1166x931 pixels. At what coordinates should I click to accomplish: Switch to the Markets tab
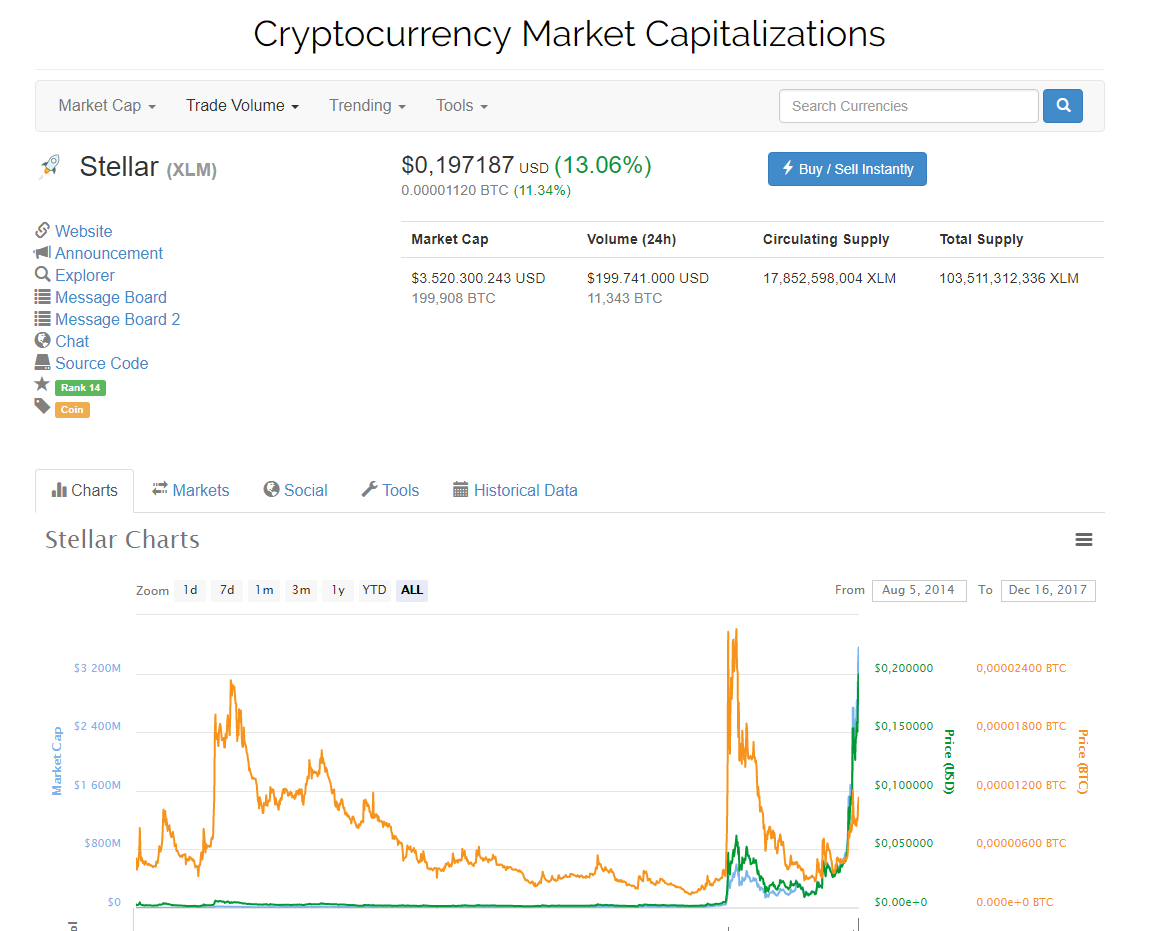[191, 490]
